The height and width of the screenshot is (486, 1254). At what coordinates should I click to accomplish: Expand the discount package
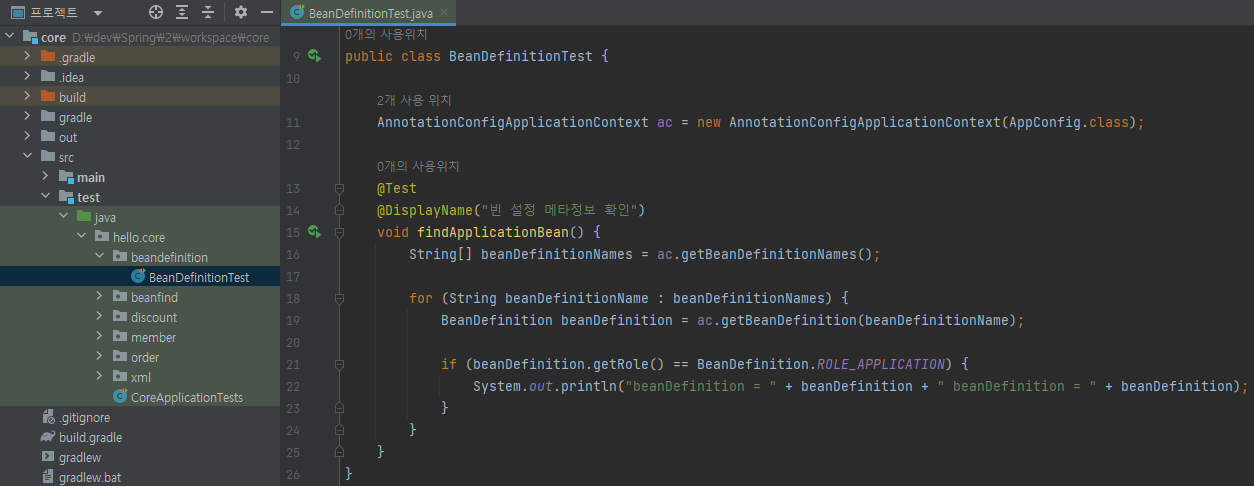(99, 317)
